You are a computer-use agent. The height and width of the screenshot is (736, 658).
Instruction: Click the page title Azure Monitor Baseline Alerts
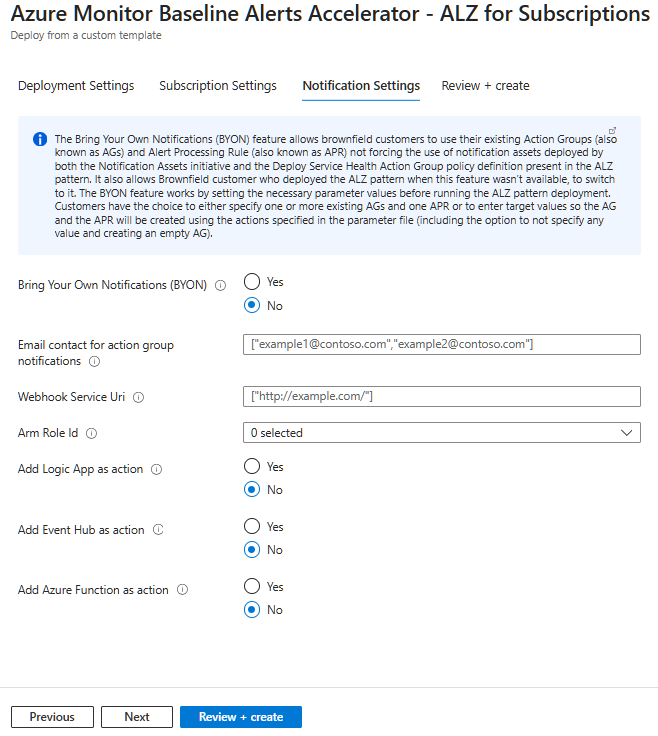(330, 14)
